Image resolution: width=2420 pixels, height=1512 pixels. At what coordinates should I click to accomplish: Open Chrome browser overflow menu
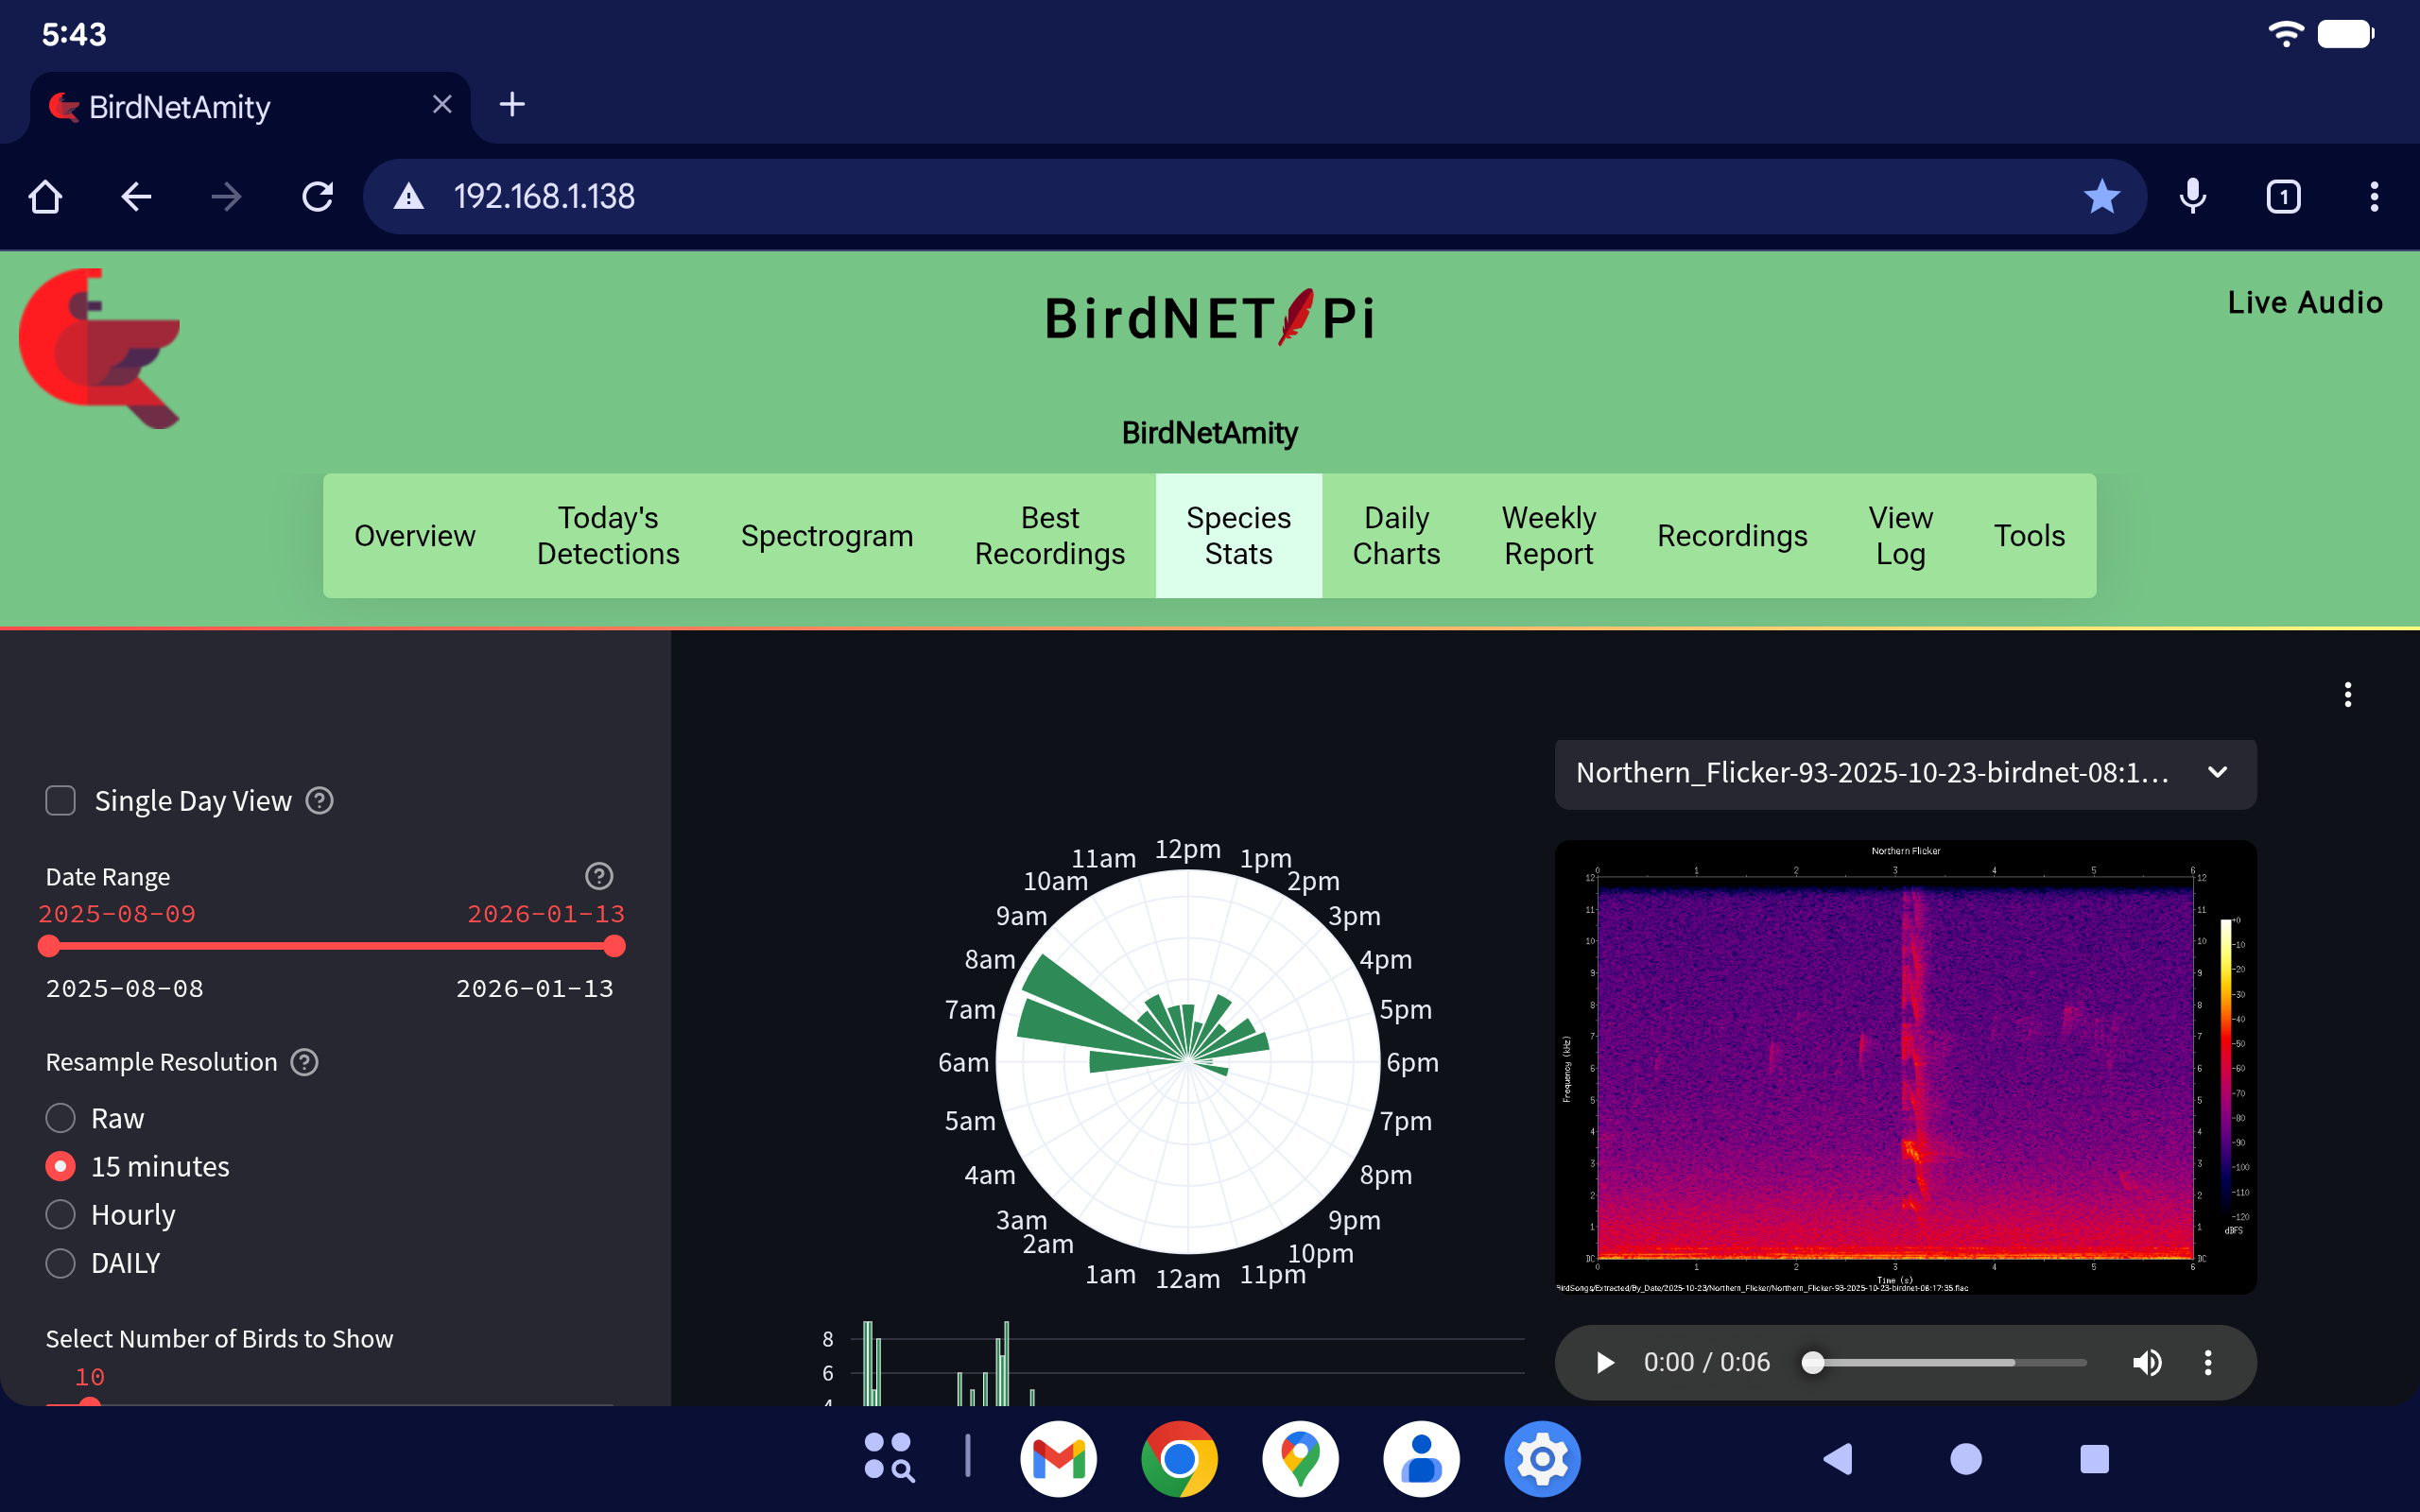pos(2374,197)
